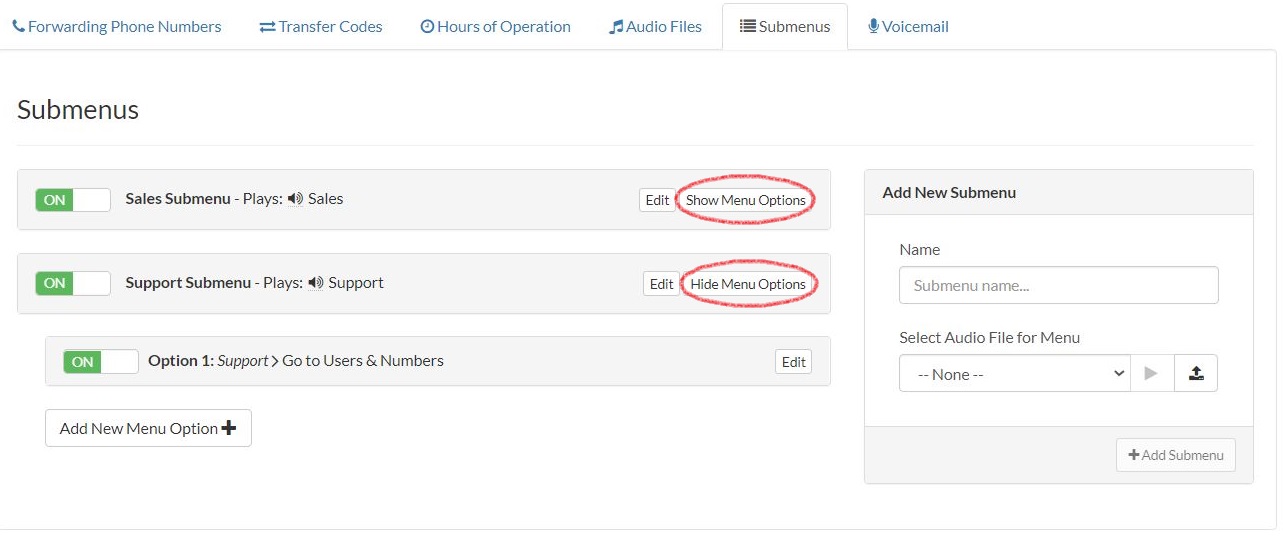Expand Sales Submenu with Show Menu Options
The width and height of the screenshot is (1283, 536).
click(745, 200)
